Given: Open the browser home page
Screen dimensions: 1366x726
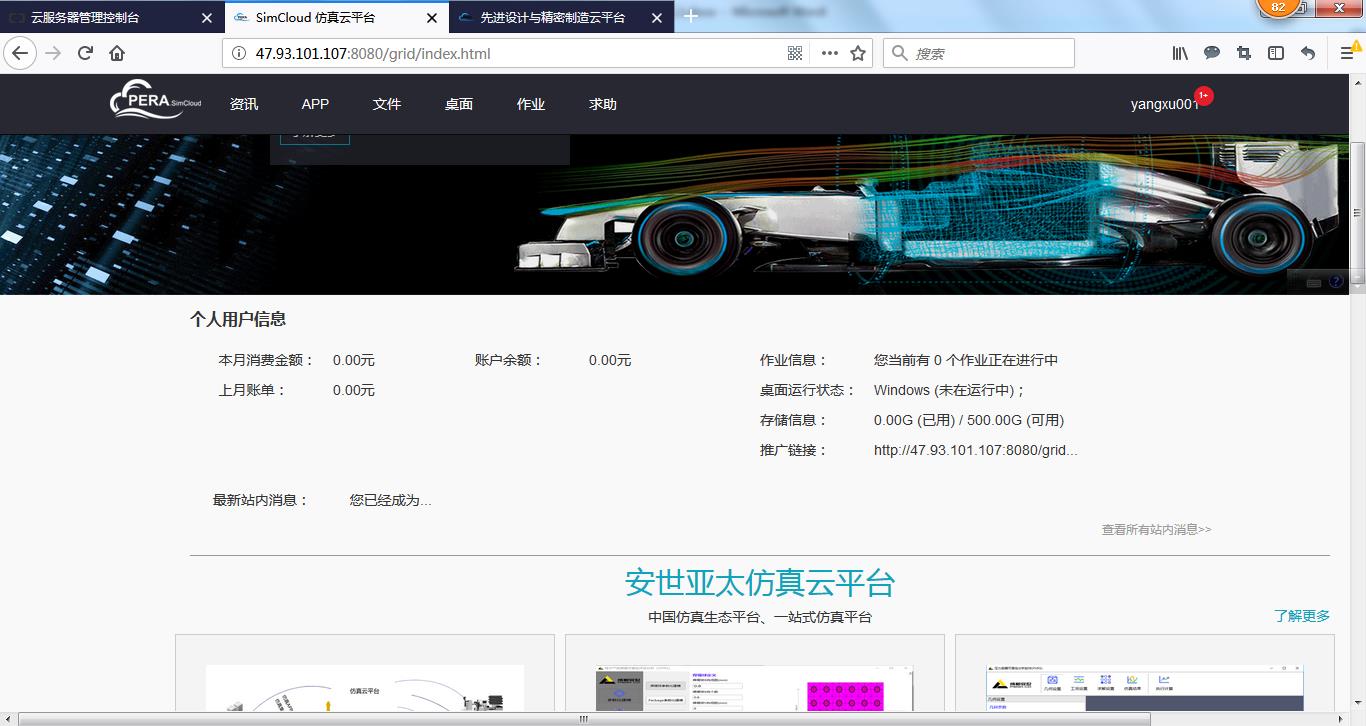Looking at the screenshot, I should click(117, 53).
